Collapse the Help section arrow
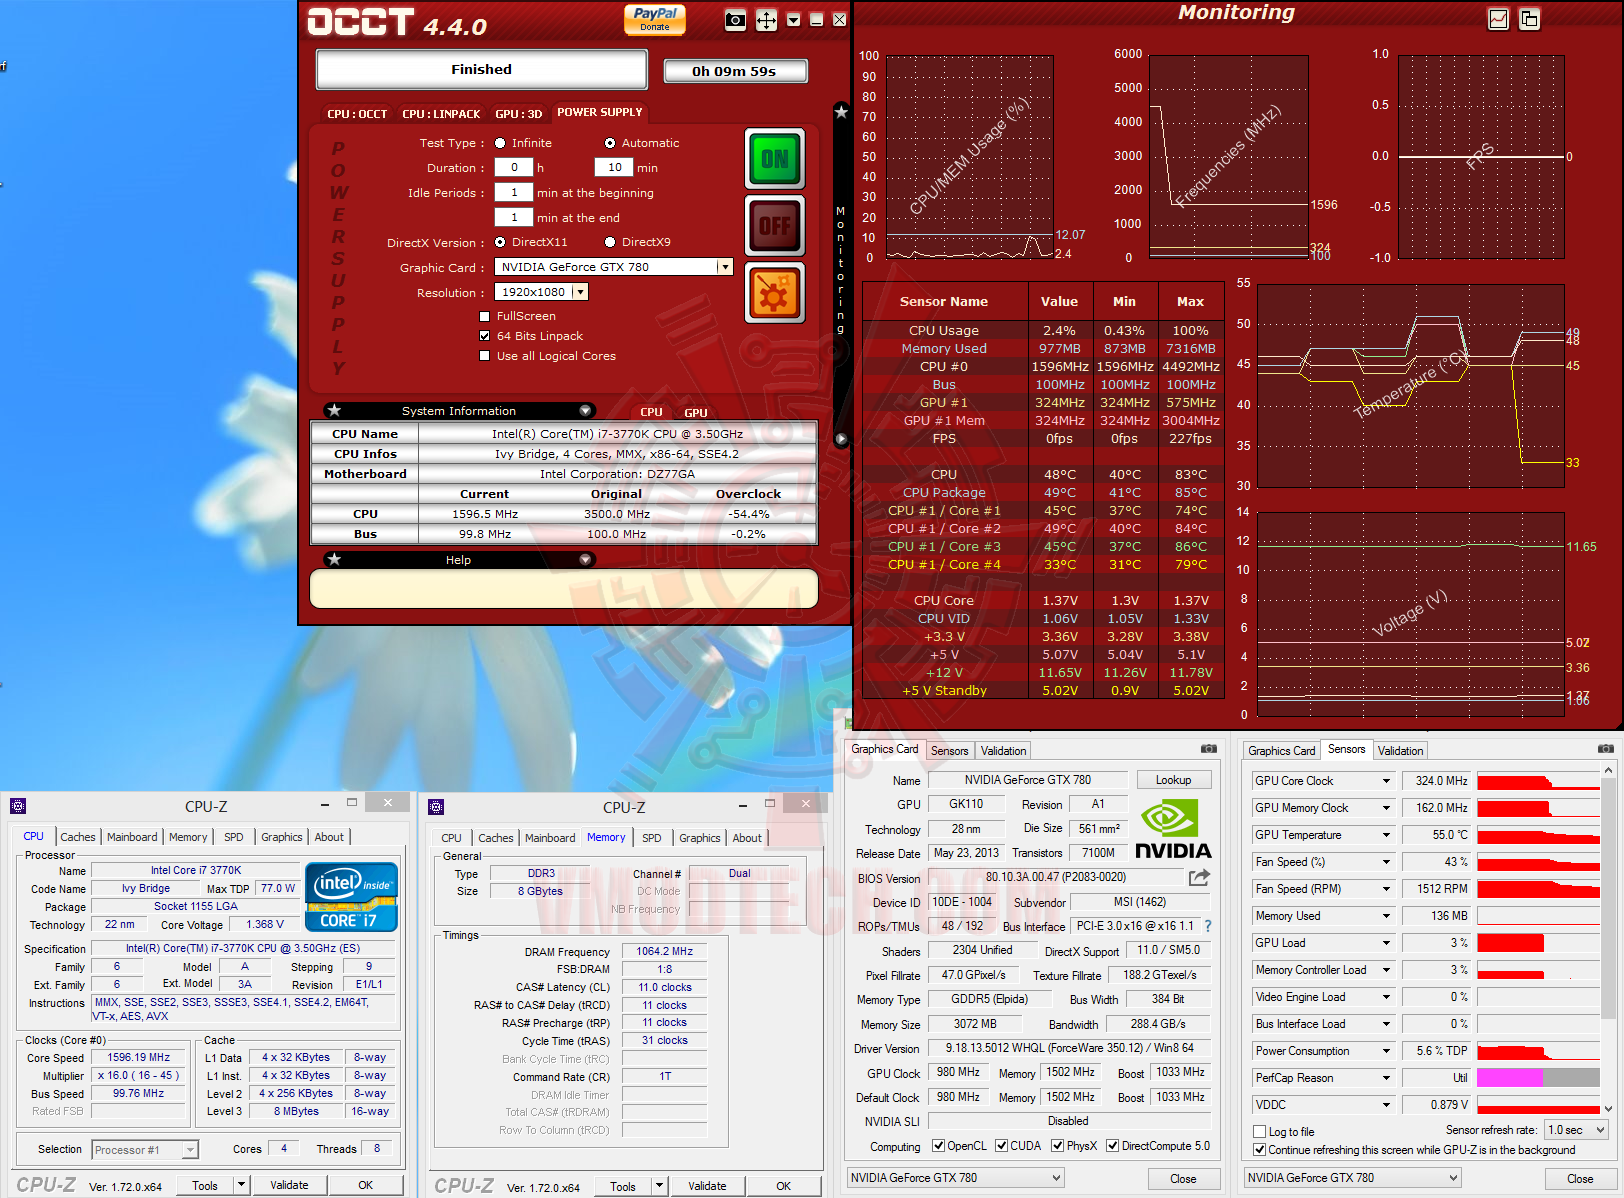Screen dimensions: 1624x1198 [x=585, y=560]
